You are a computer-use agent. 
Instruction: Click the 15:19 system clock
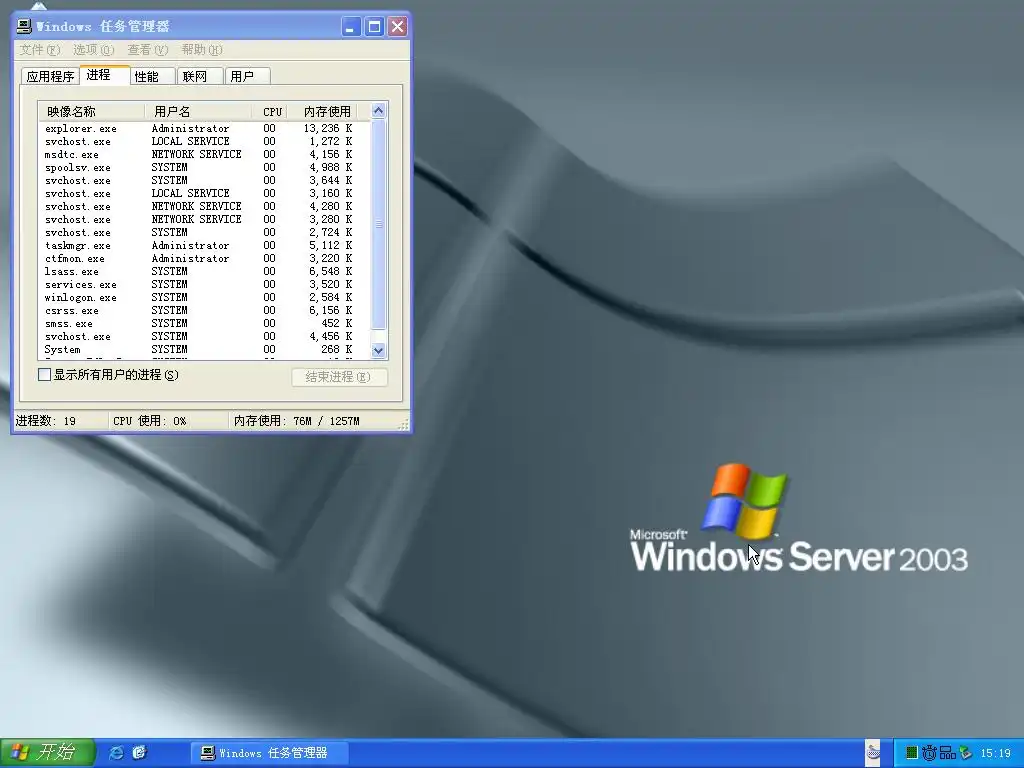coord(995,753)
